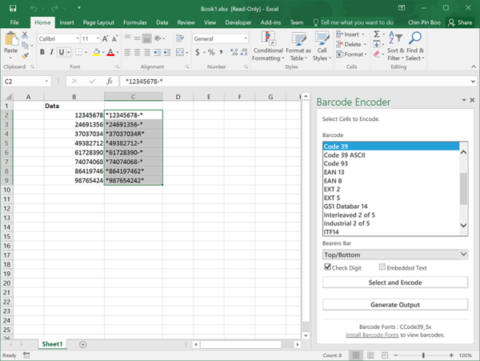Click the Save icon in title bar

pyautogui.click(x=13, y=8)
